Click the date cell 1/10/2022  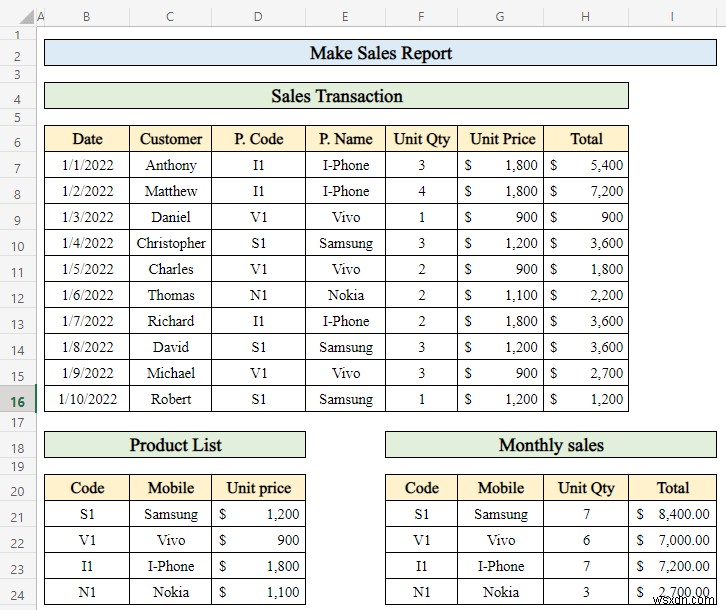(x=87, y=398)
